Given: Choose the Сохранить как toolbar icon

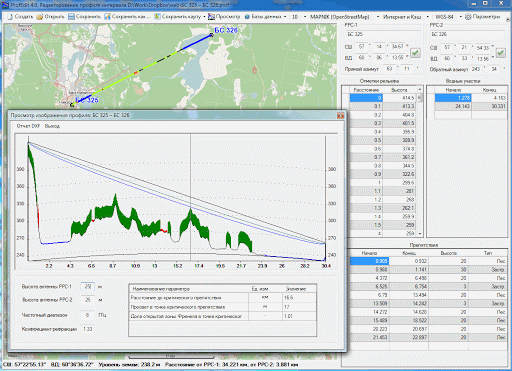Looking at the screenshot, I should [x=107, y=17].
